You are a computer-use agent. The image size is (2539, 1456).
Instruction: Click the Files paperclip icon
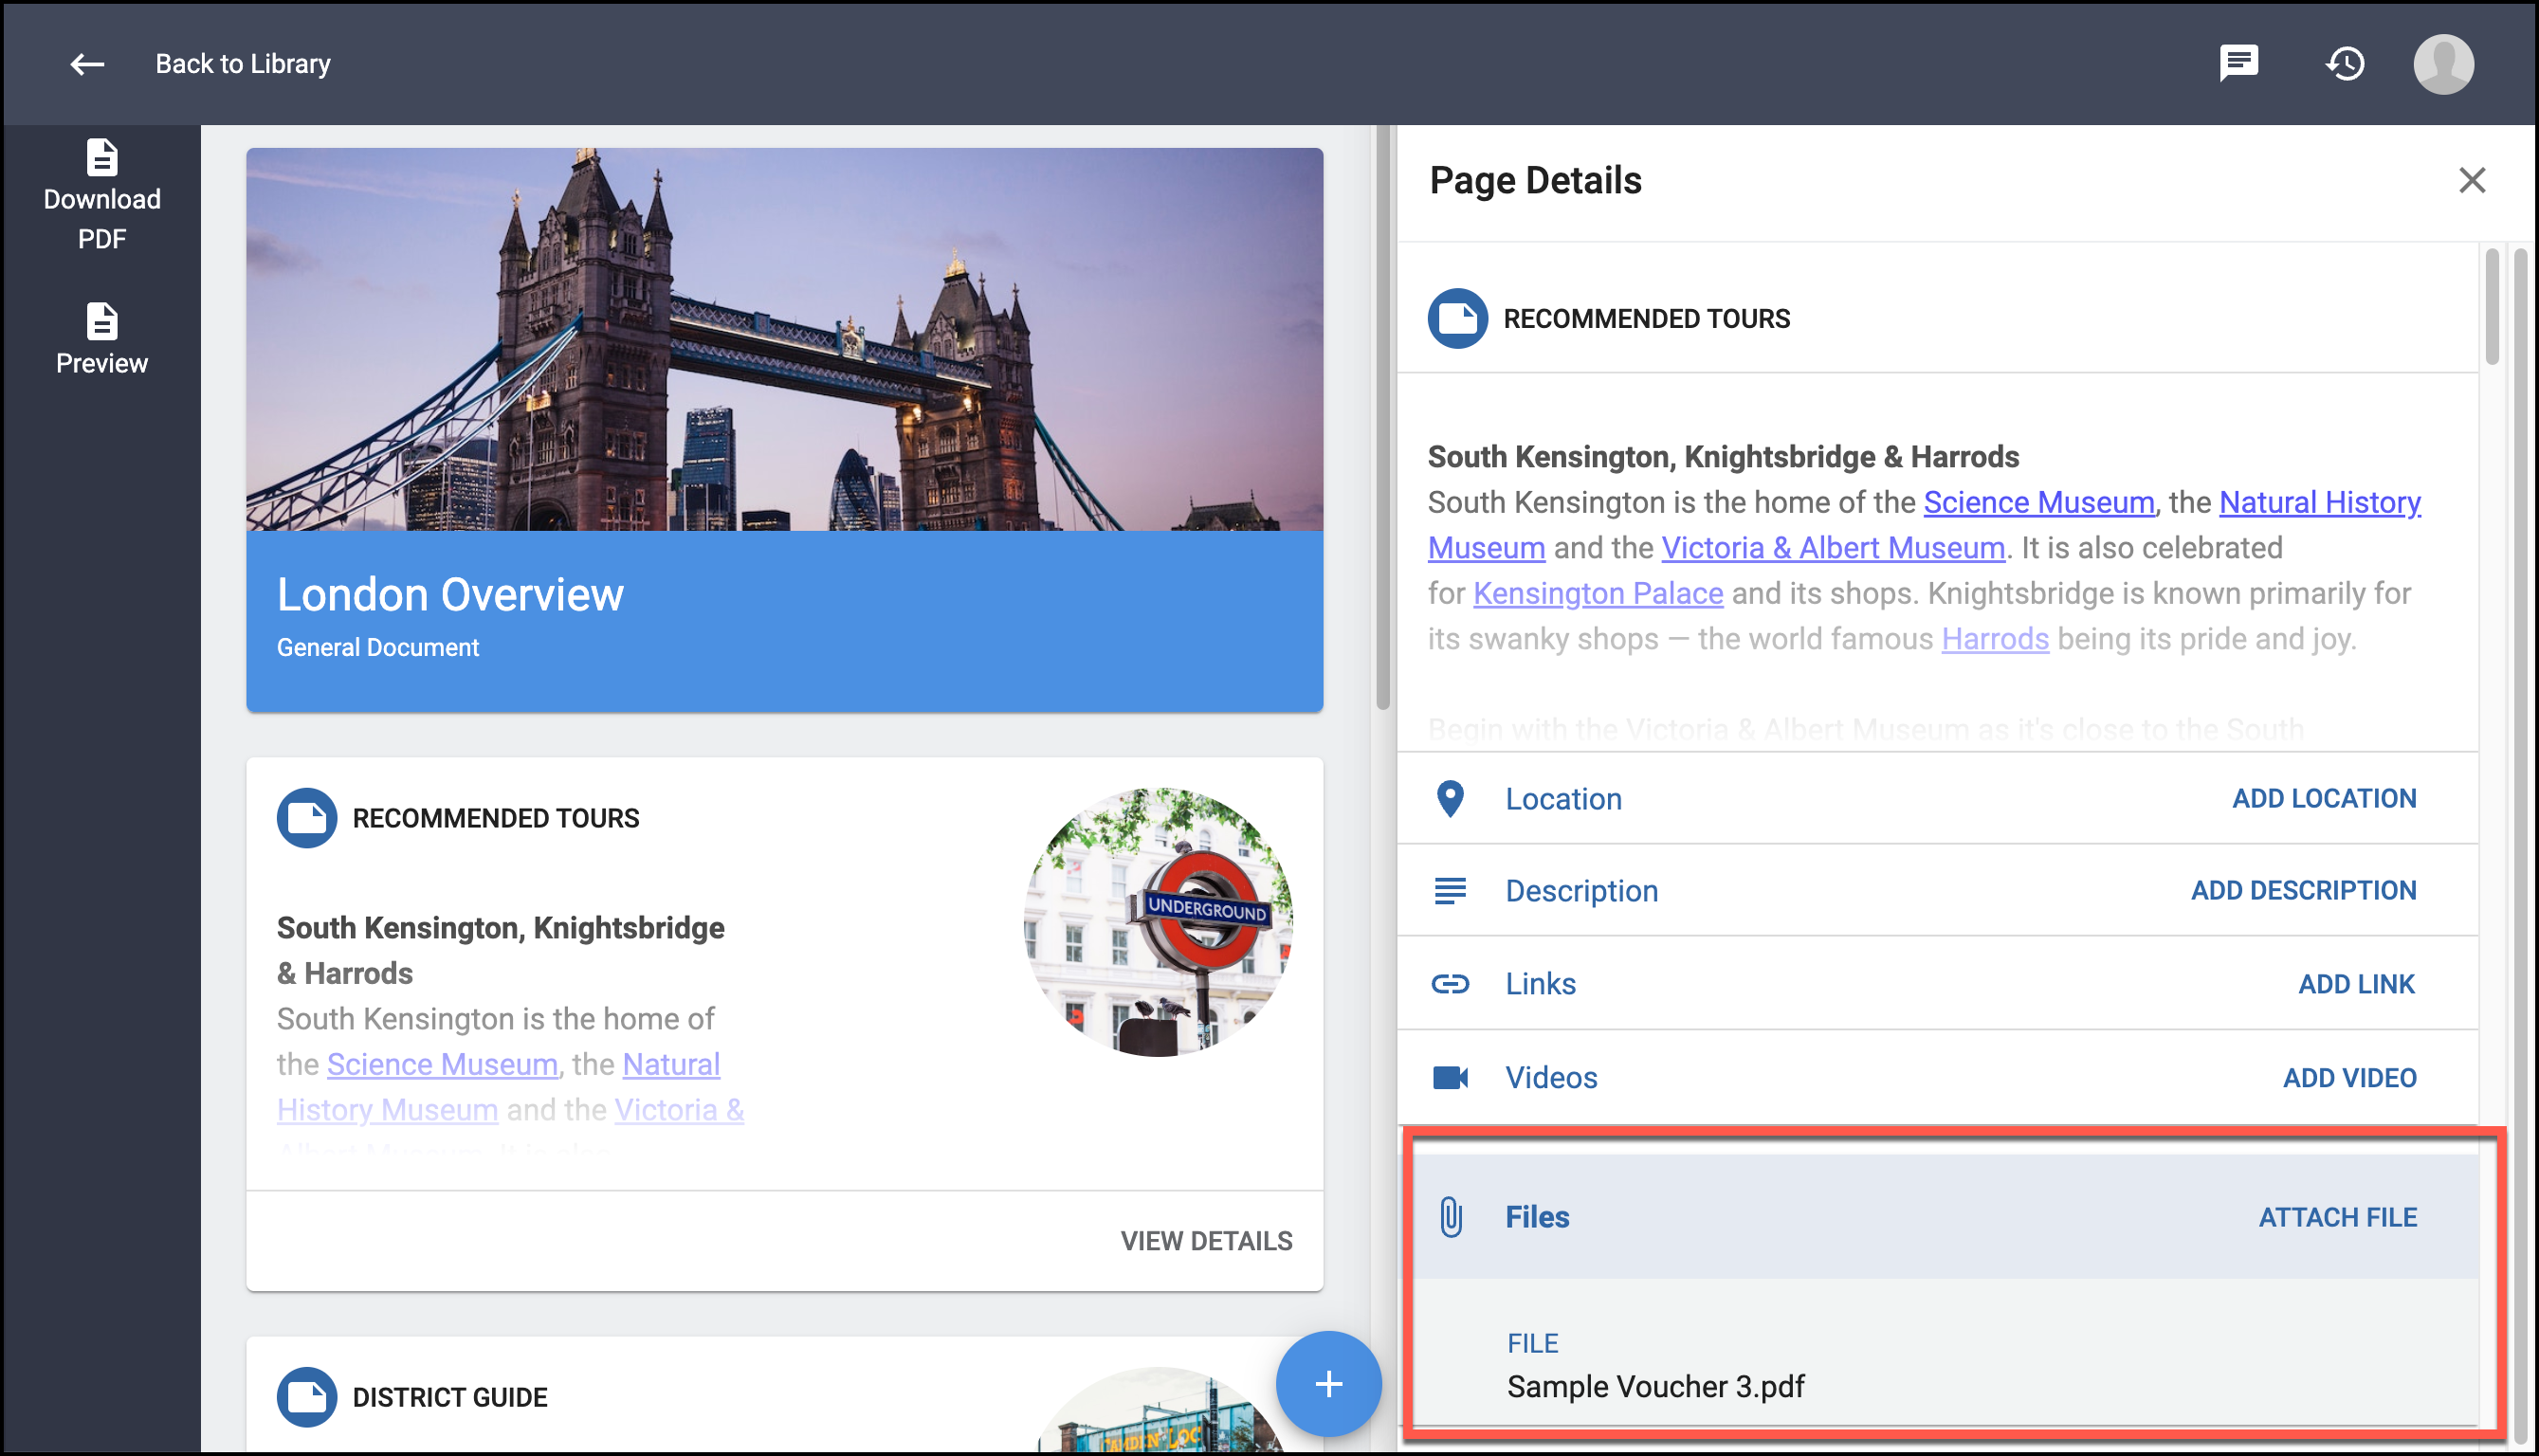[1450, 1217]
